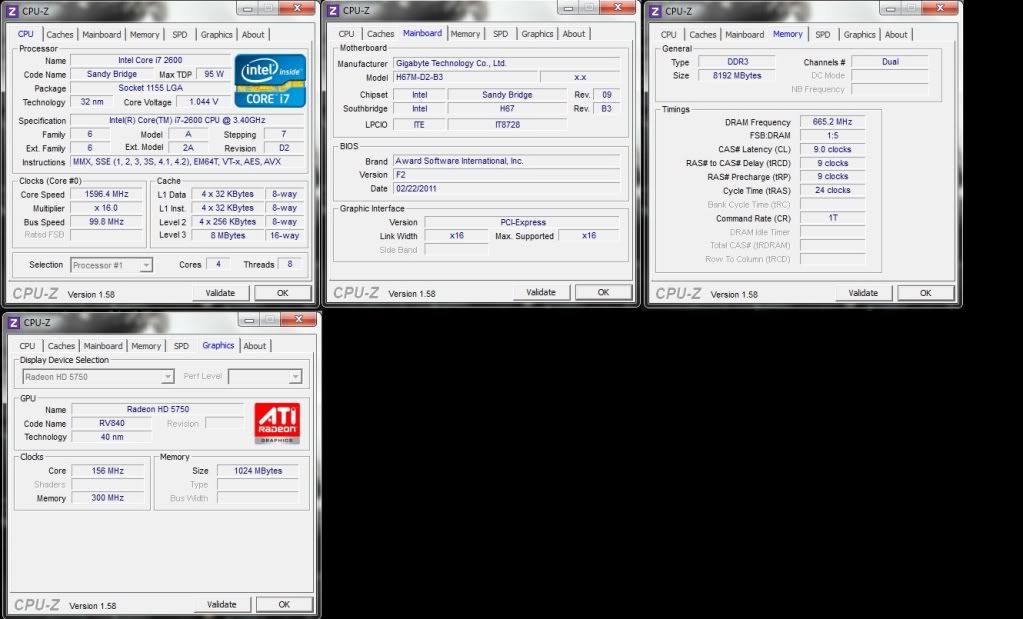Open the Processor #1 selection dropdown
Screen dimensions: 1023x619
click(x=112, y=265)
